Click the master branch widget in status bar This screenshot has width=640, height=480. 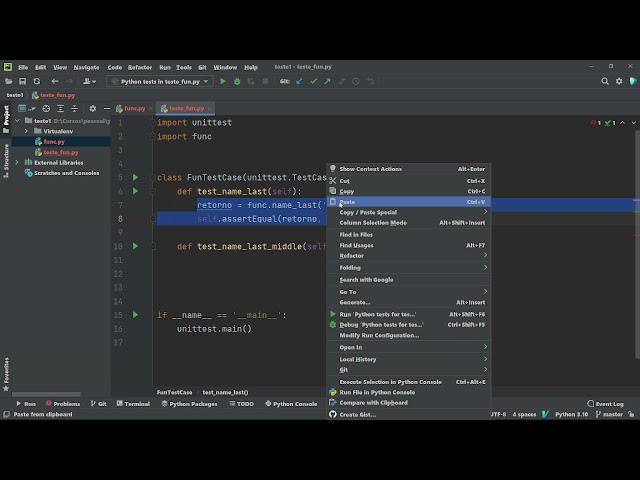(x=609, y=414)
